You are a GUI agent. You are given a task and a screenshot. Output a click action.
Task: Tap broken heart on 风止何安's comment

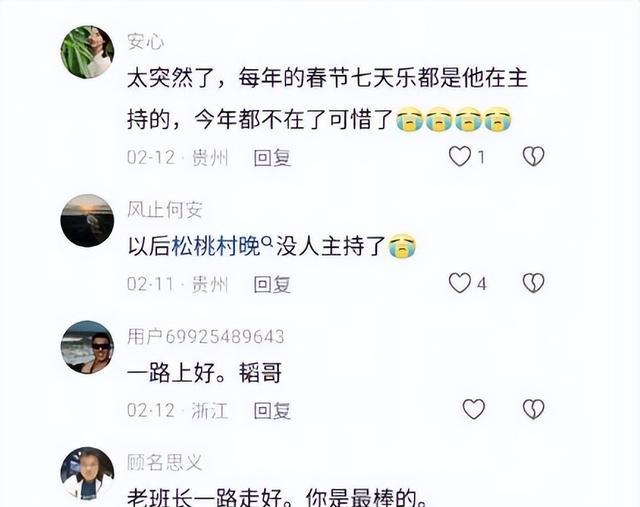click(x=533, y=283)
